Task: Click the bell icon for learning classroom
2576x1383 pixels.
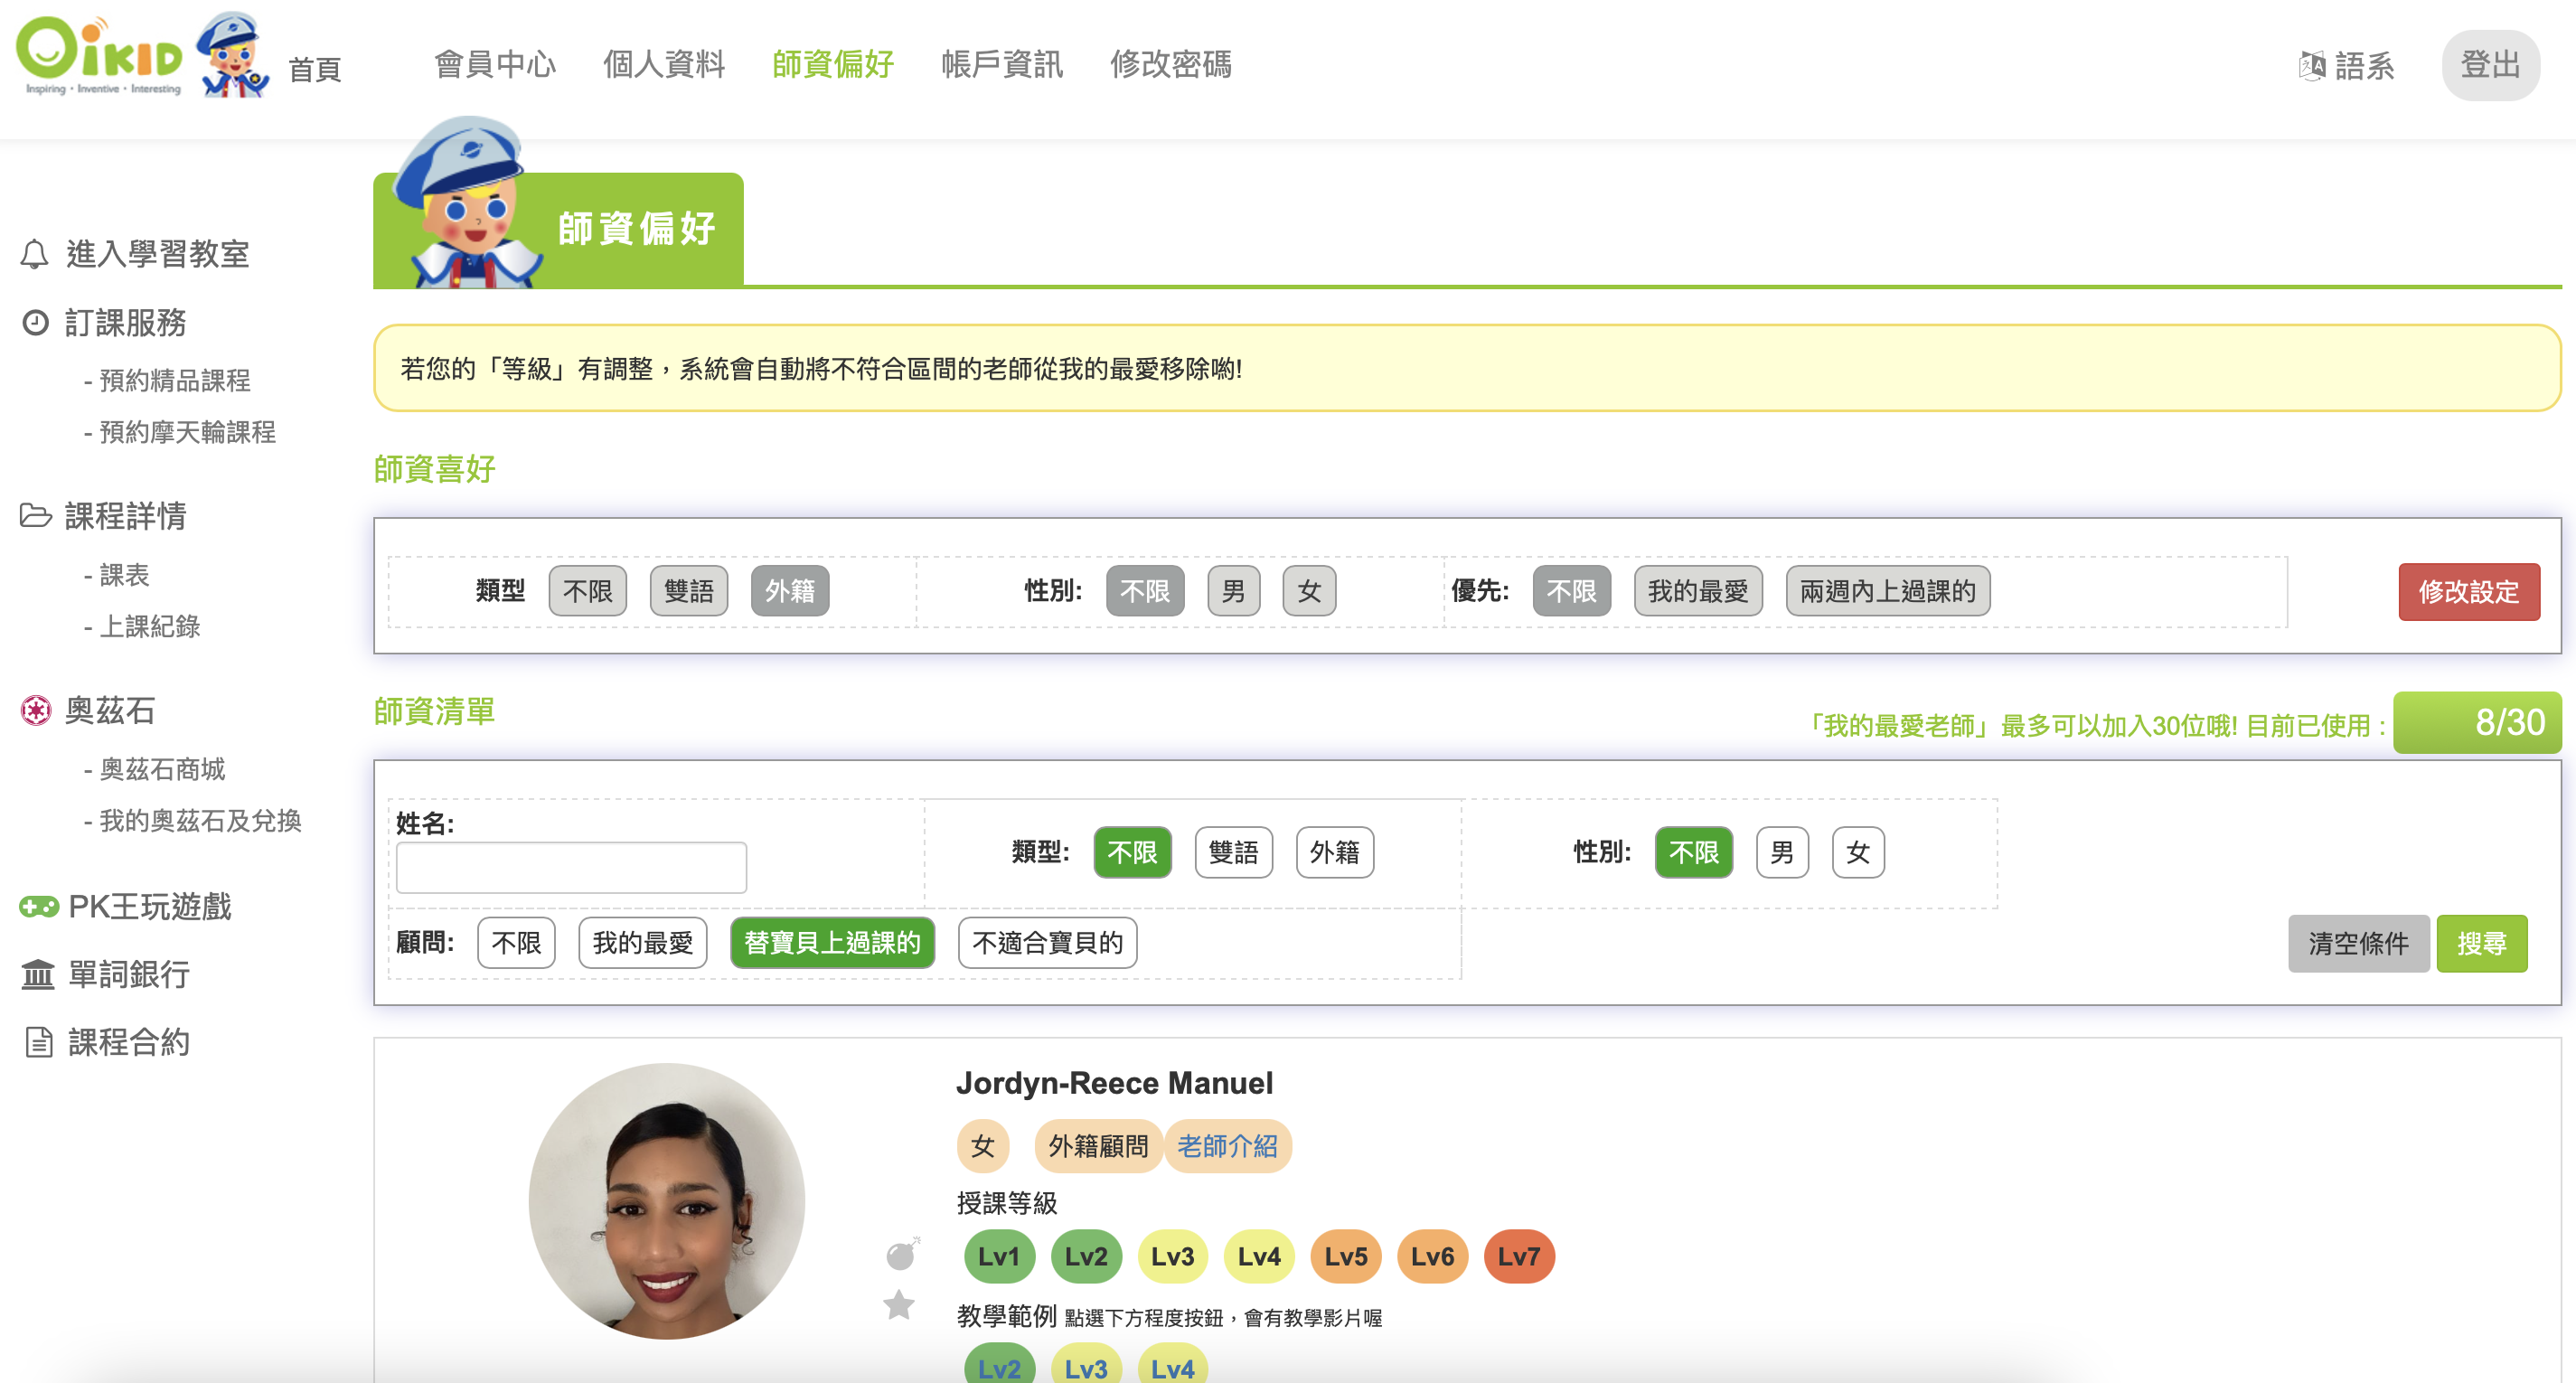Action: [34, 254]
